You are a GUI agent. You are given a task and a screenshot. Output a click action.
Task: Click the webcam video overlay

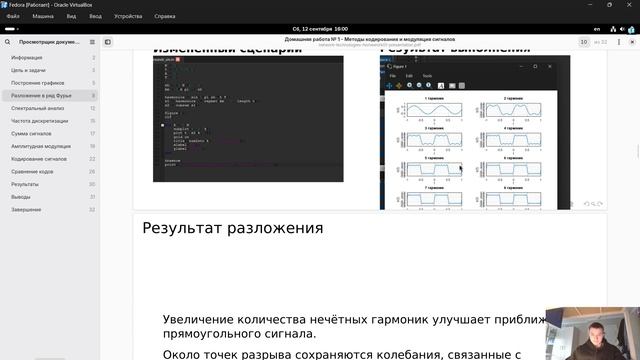[x=593, y=333]
